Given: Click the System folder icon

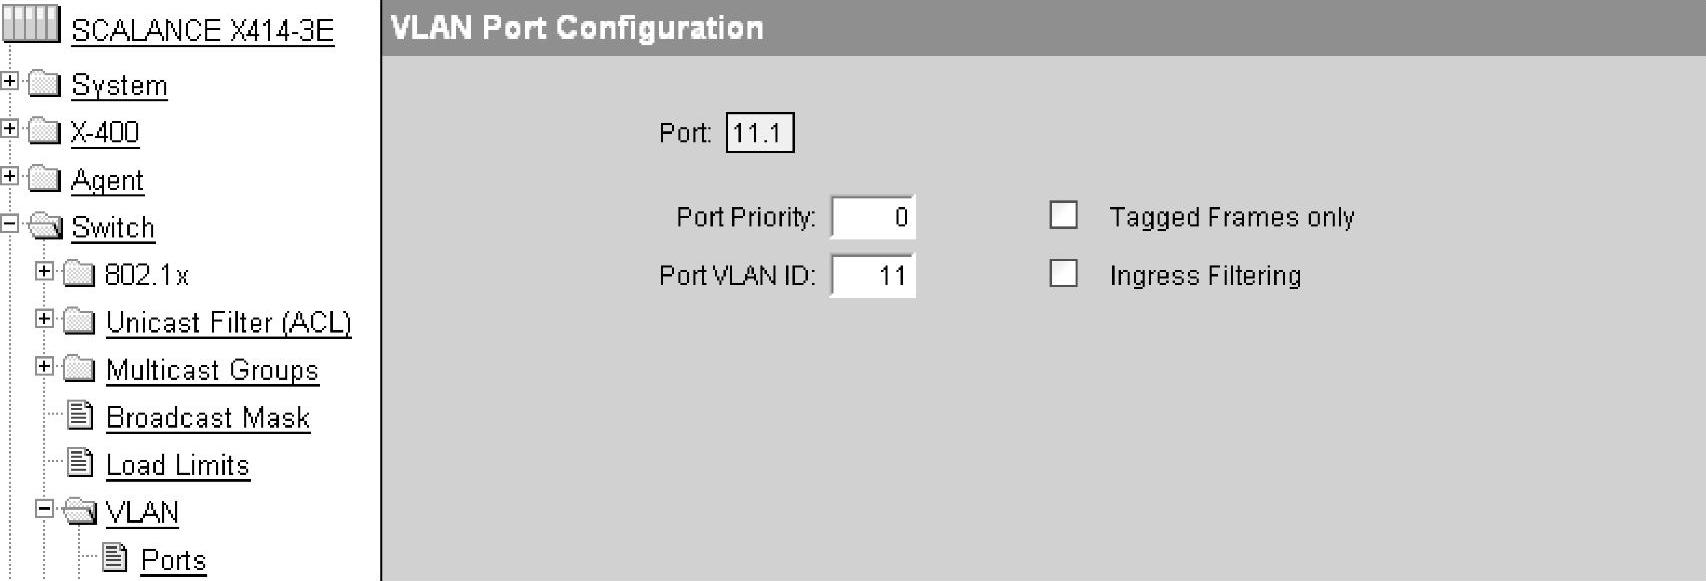Looking at the screenshot, I should 44,83.
